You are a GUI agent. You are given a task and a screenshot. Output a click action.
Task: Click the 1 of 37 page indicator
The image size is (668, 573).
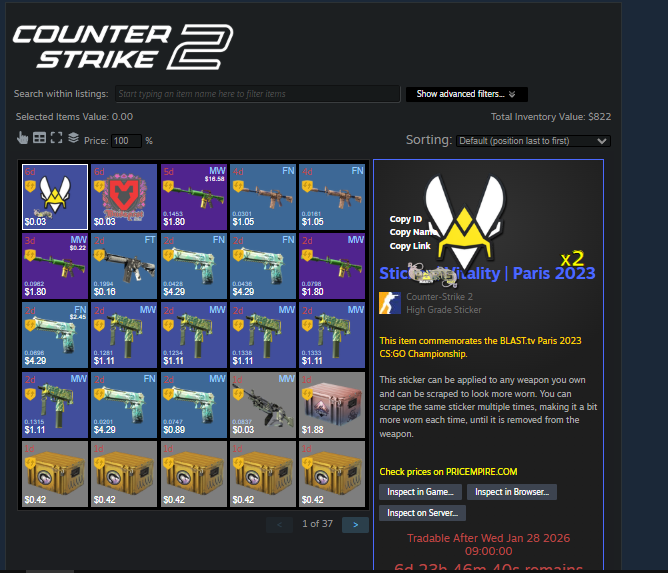pos(317,524)
